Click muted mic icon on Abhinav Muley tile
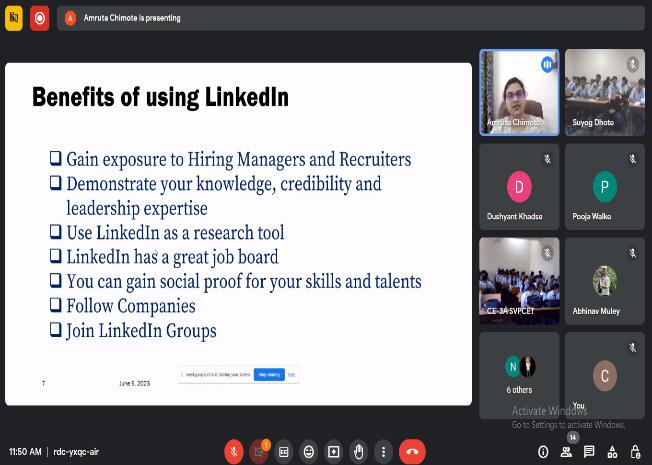The width and height of the screenshot is (652, 465). pos(632,253)
